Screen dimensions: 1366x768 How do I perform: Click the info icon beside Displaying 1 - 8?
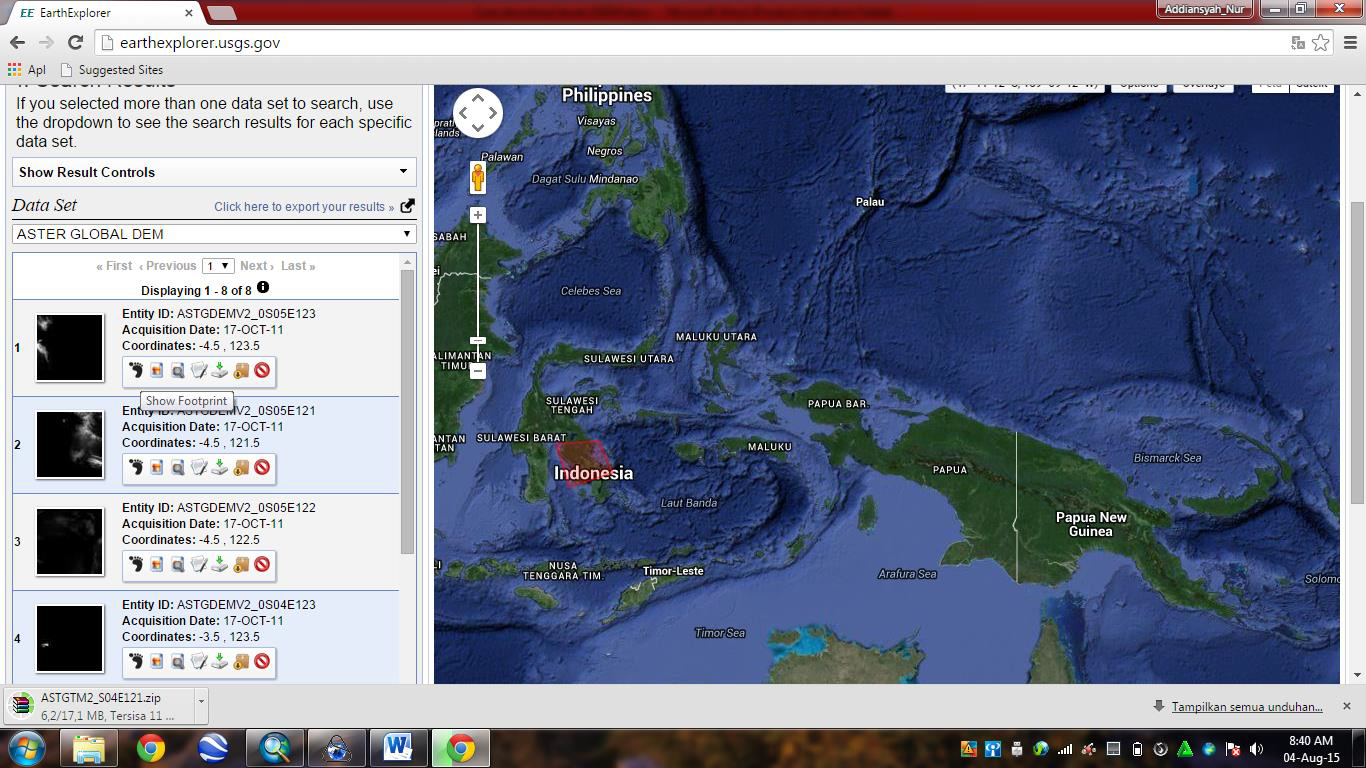(263, 287)
